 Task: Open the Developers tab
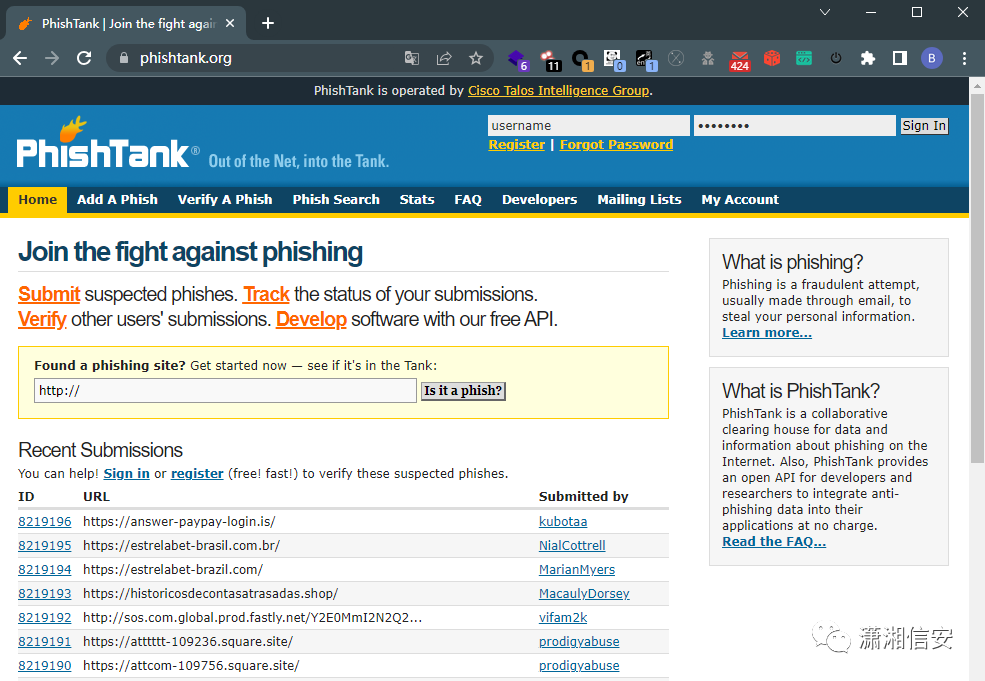pyautogui.click(x=540, y=200)
